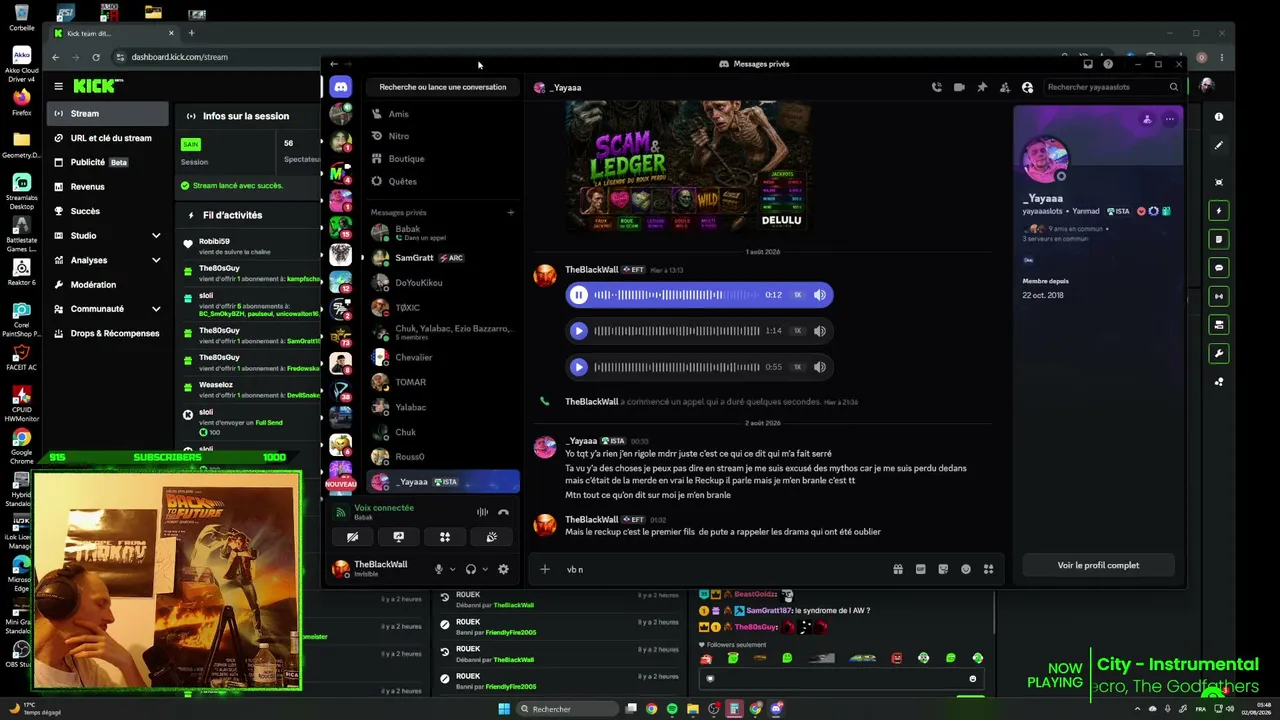Viewport: 1280px width, 720px height.
Task: Share your screen in Discord voice panel
Action: pos(398,537)
